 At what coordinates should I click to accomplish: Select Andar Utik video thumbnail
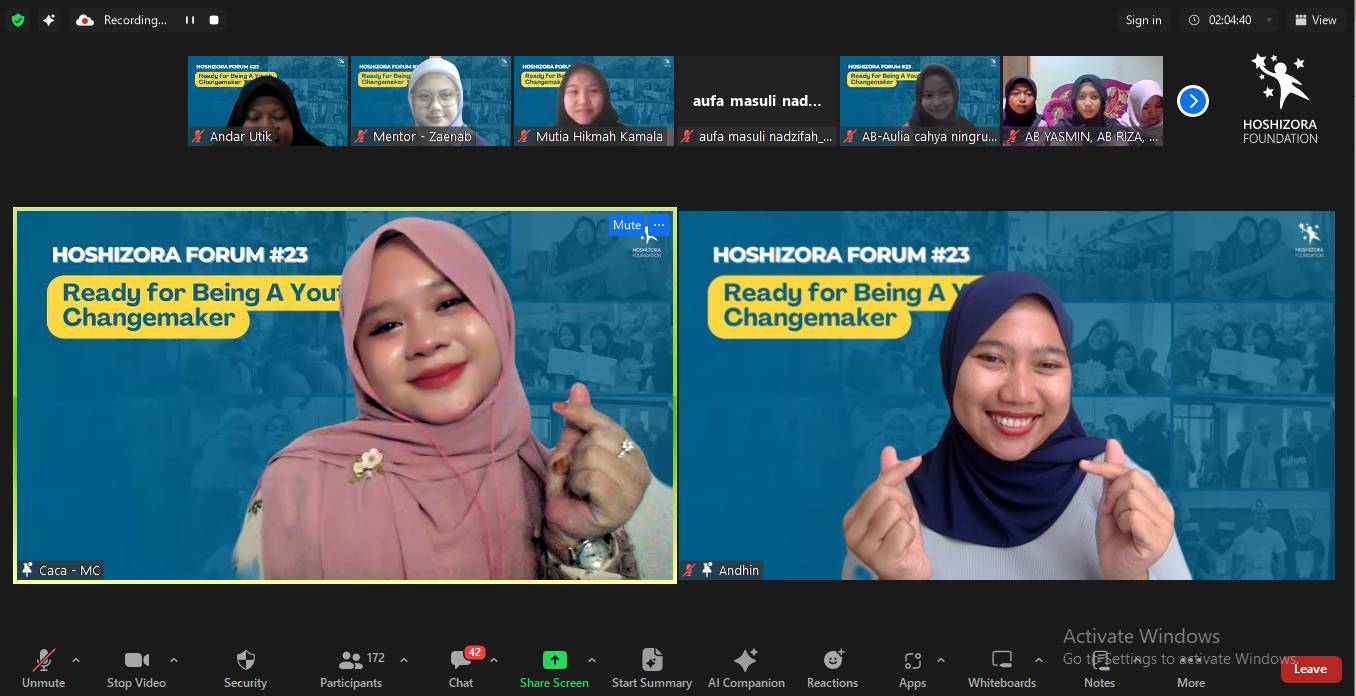(268, 101)
